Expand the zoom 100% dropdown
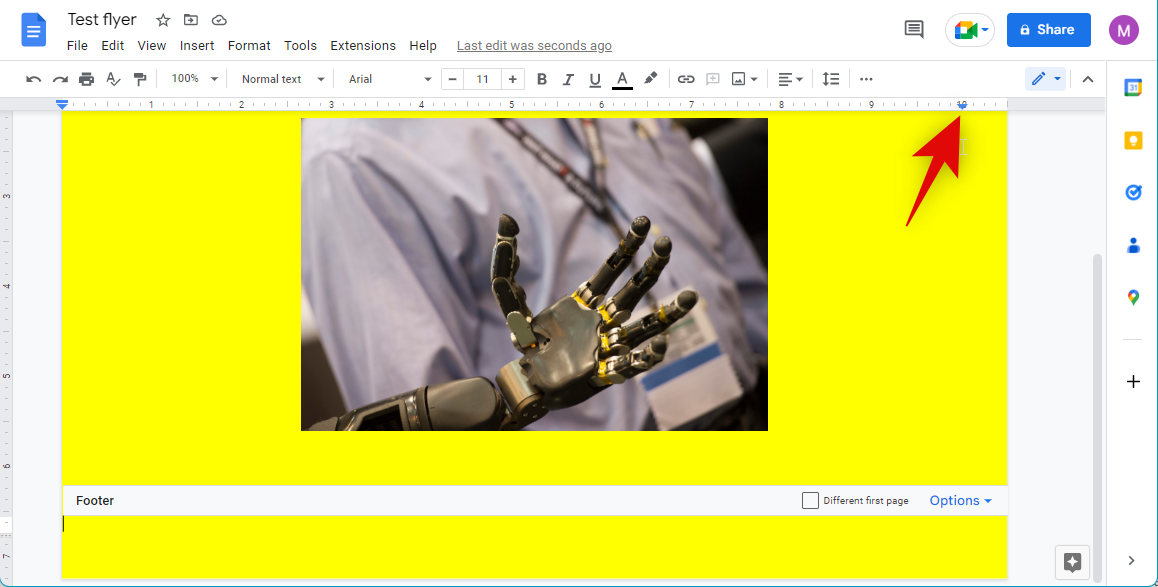This screenshot has width=1158, height=587. click(x=194, y=79)
